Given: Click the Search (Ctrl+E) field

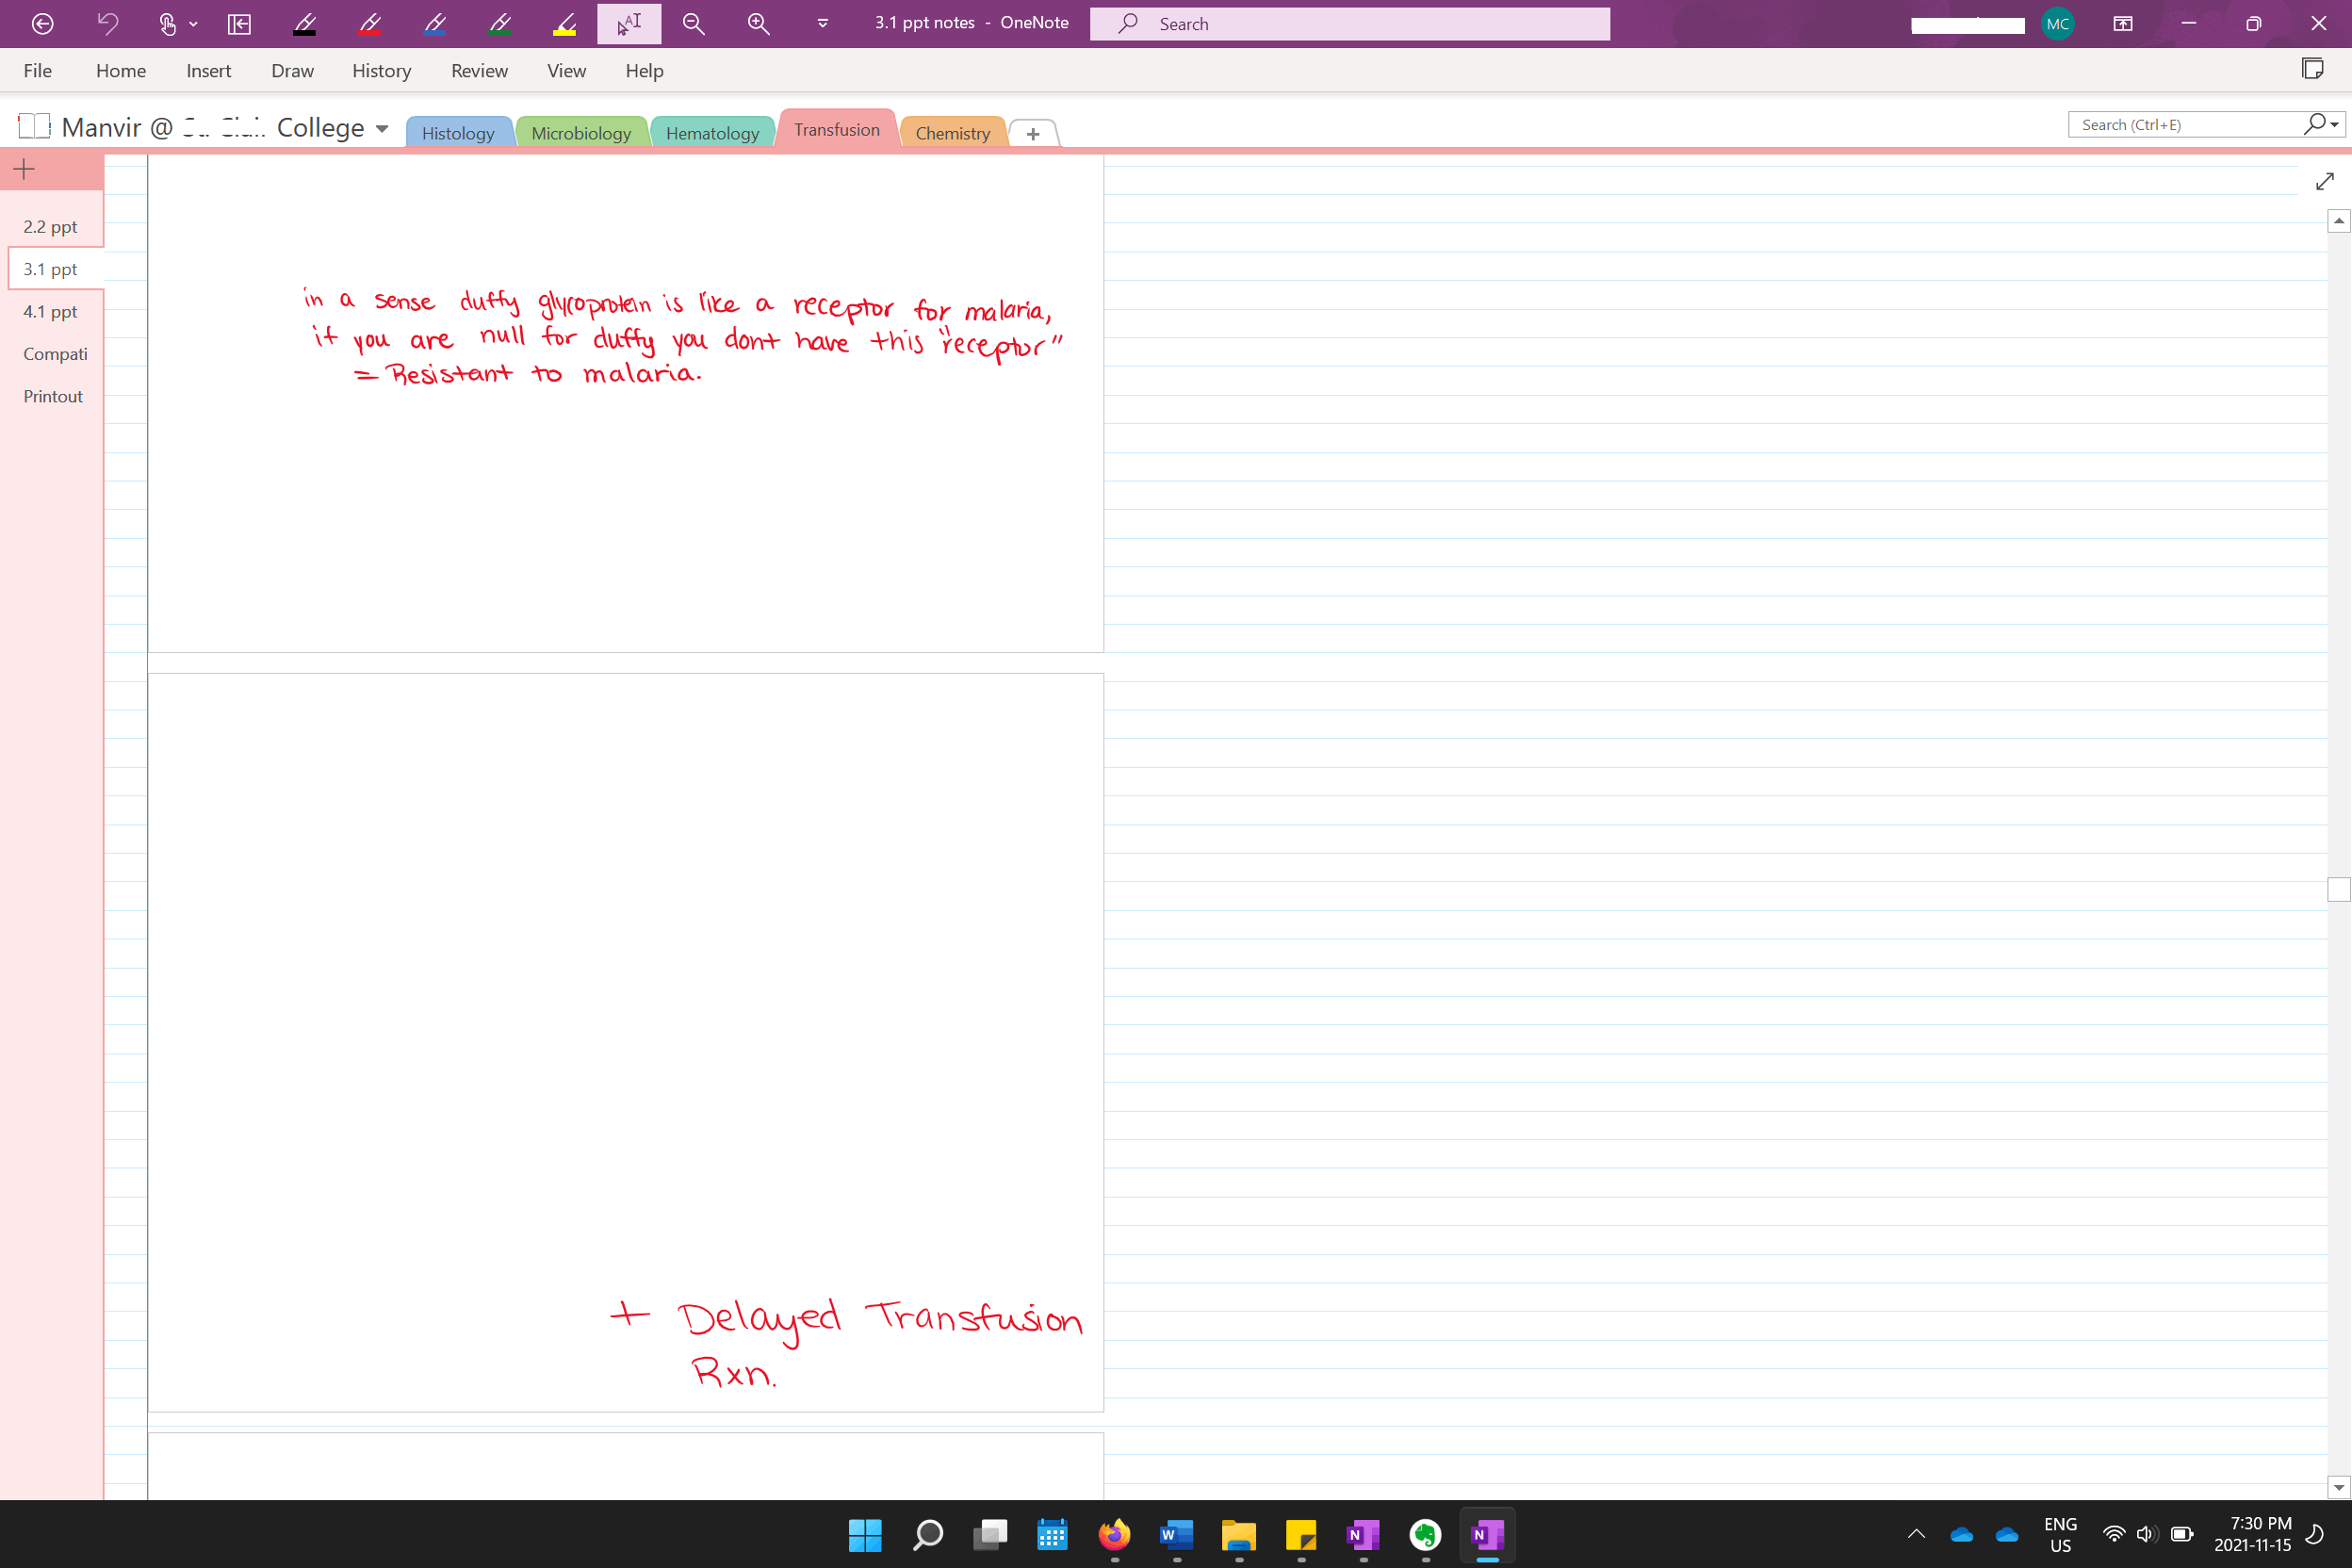Looking at the screenshot, I should pyautogui.click(x=2185, y=124).
